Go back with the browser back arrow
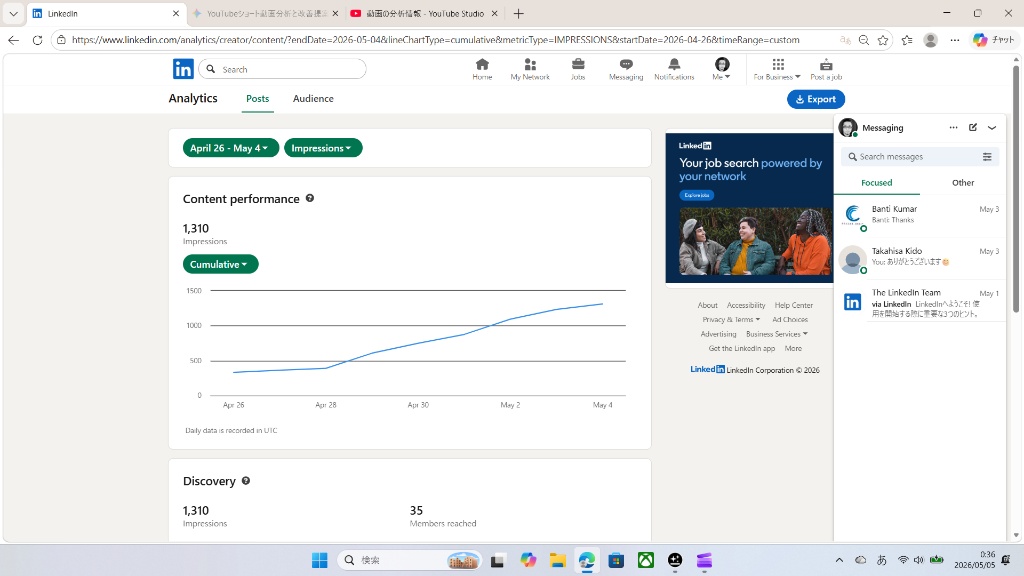 click(14, 40)
